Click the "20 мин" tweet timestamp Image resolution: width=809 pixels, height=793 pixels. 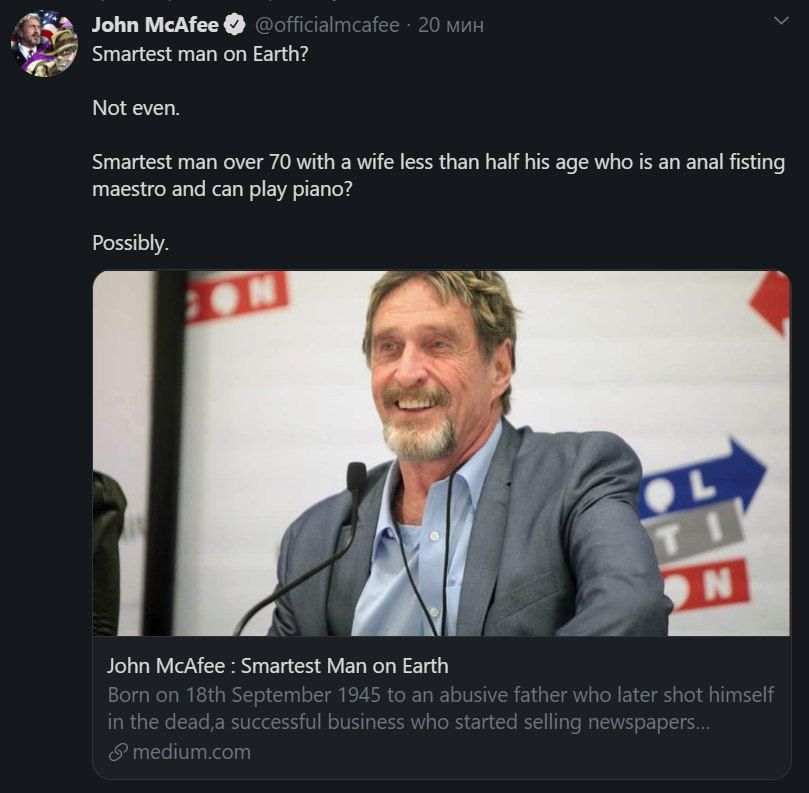click(450, 24)
